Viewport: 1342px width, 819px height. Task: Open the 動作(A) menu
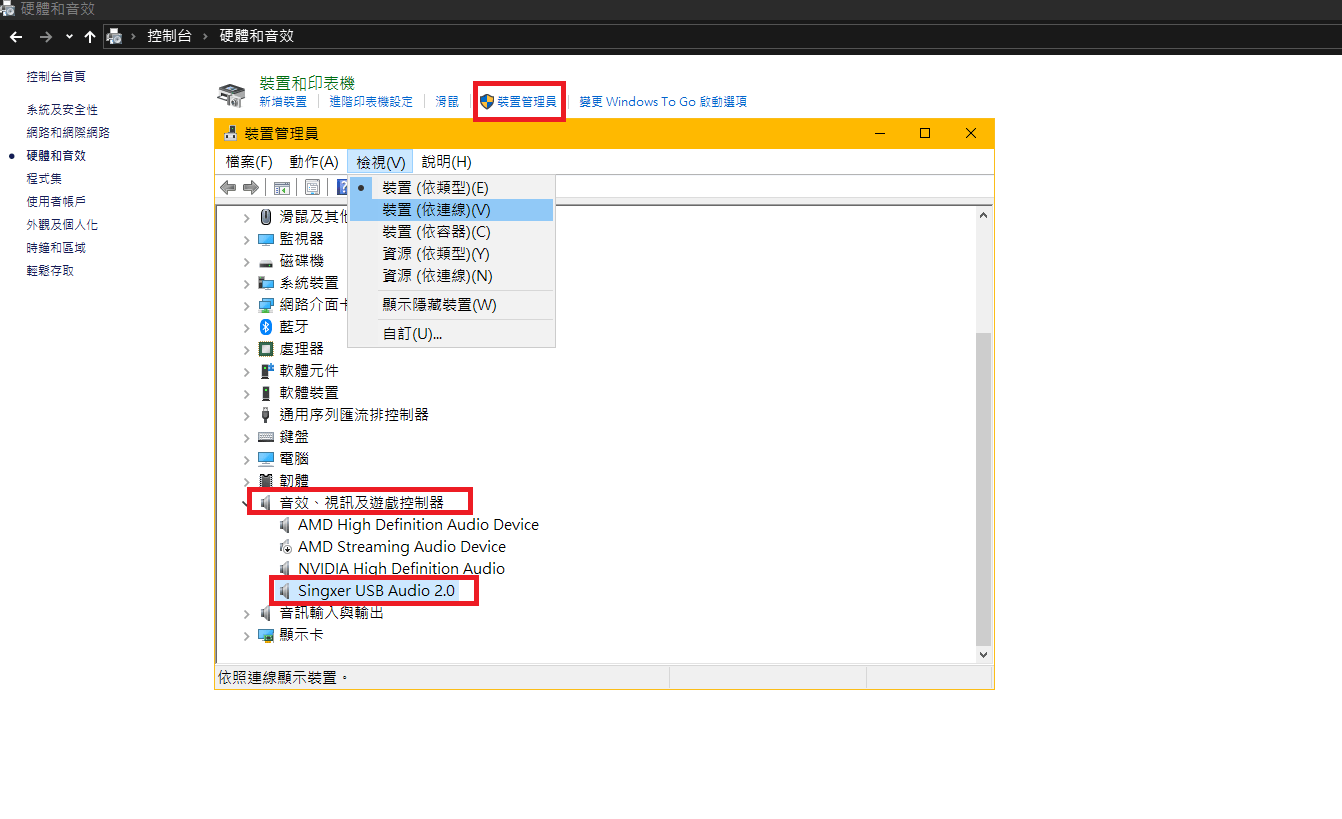tap(314, 162)
